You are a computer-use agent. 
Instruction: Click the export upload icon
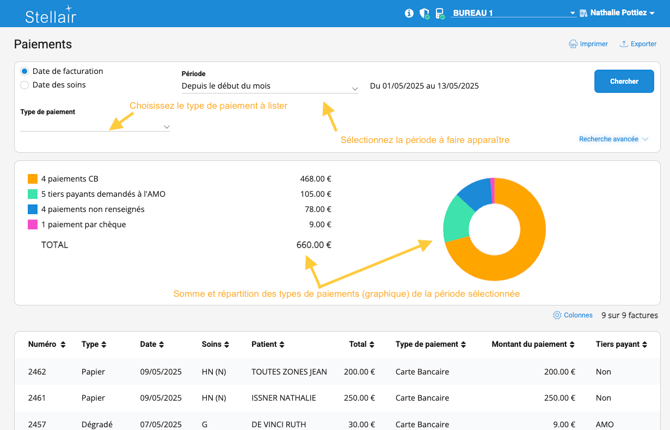tap(624, 44)
